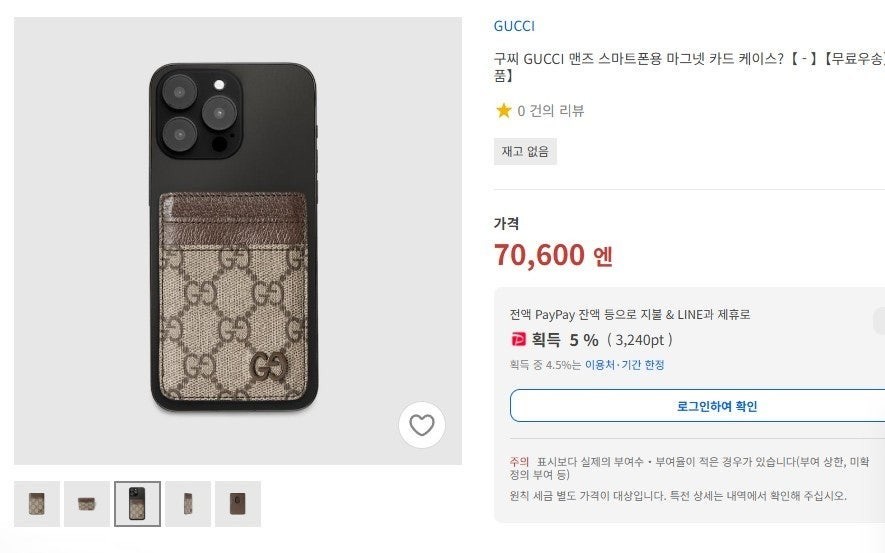Click the red 주의 caution label
Screen dimensions: 885x553
[x=519, y=461]
